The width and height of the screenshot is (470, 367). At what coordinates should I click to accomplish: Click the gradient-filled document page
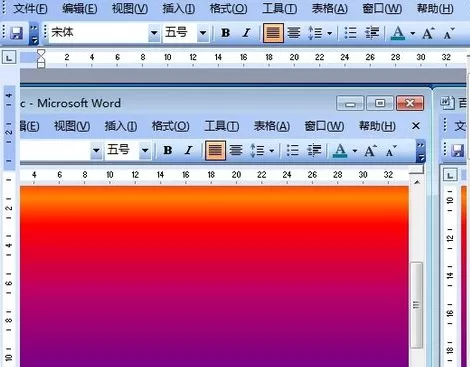point(214,277)
